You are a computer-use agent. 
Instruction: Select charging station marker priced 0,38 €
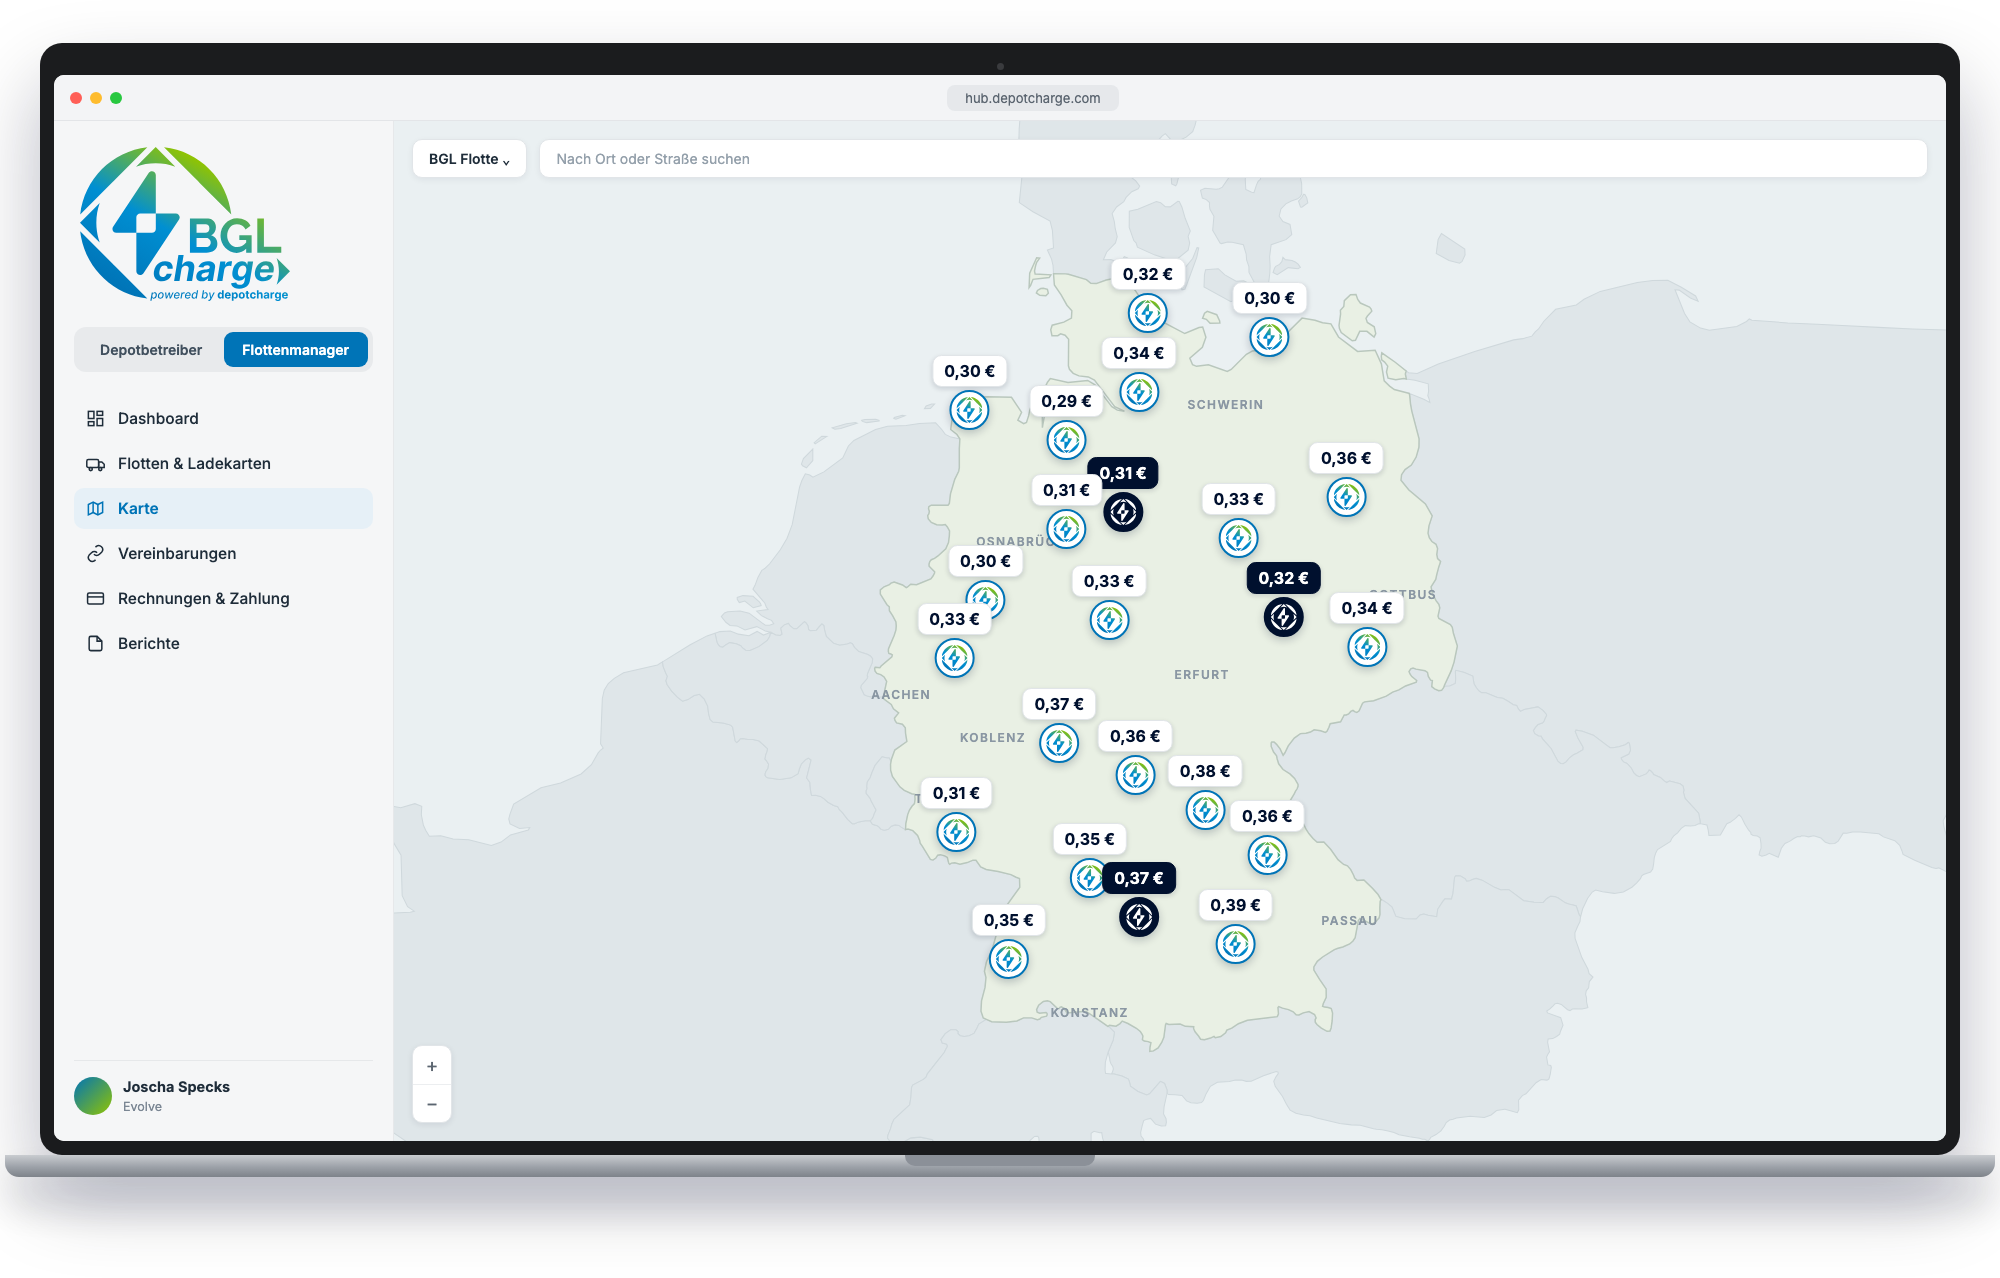(1205, 810)
